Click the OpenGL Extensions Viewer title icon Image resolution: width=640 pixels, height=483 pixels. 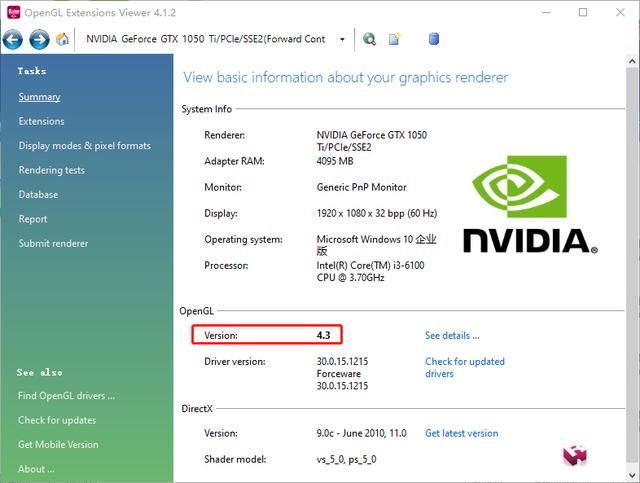(x=14, y=13)
